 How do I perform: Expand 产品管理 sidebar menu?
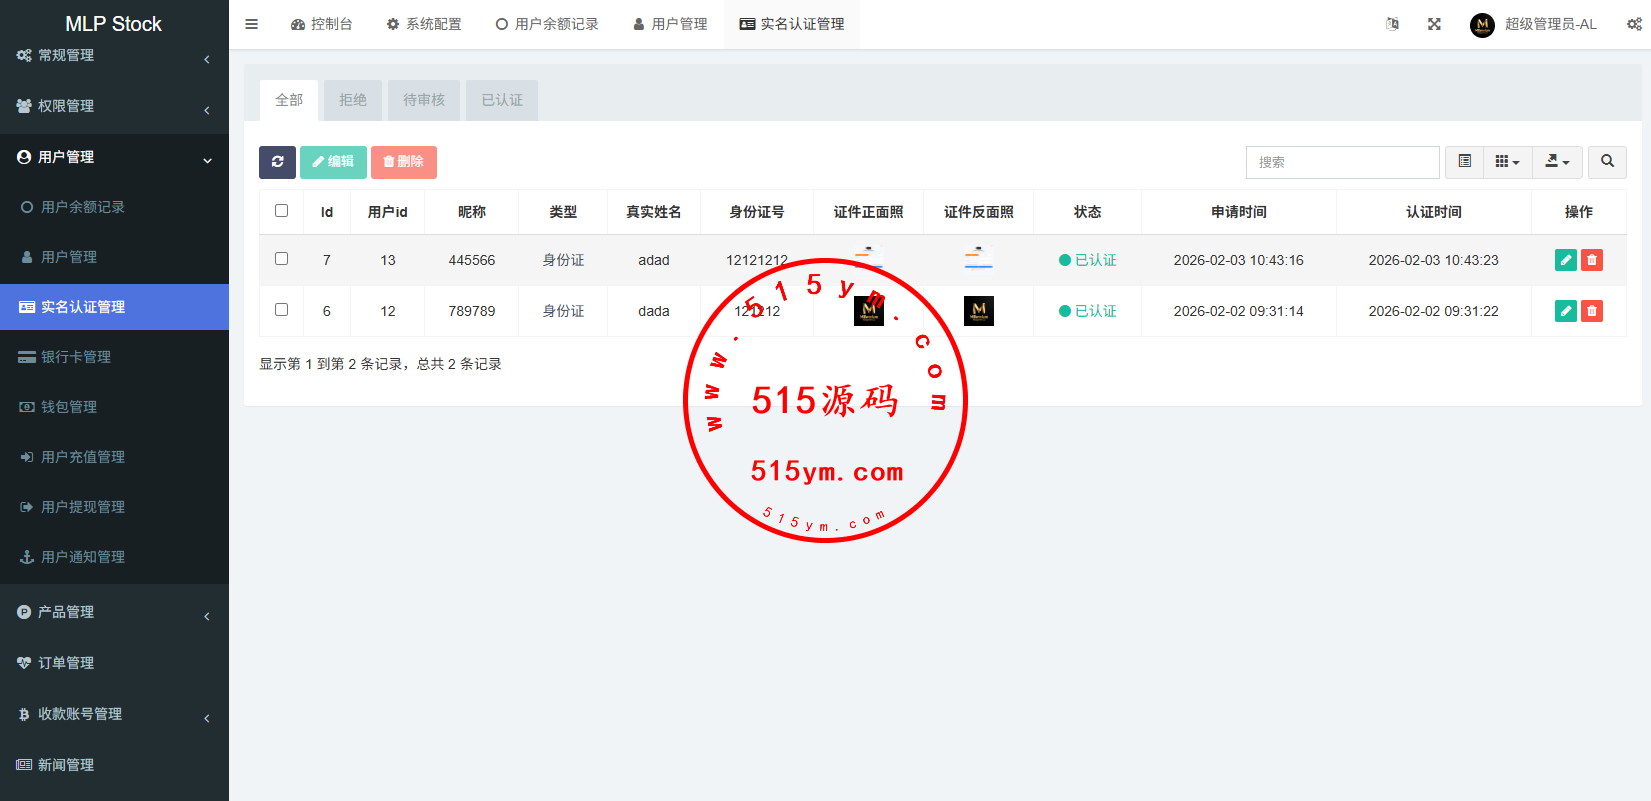tap(114, 612)
